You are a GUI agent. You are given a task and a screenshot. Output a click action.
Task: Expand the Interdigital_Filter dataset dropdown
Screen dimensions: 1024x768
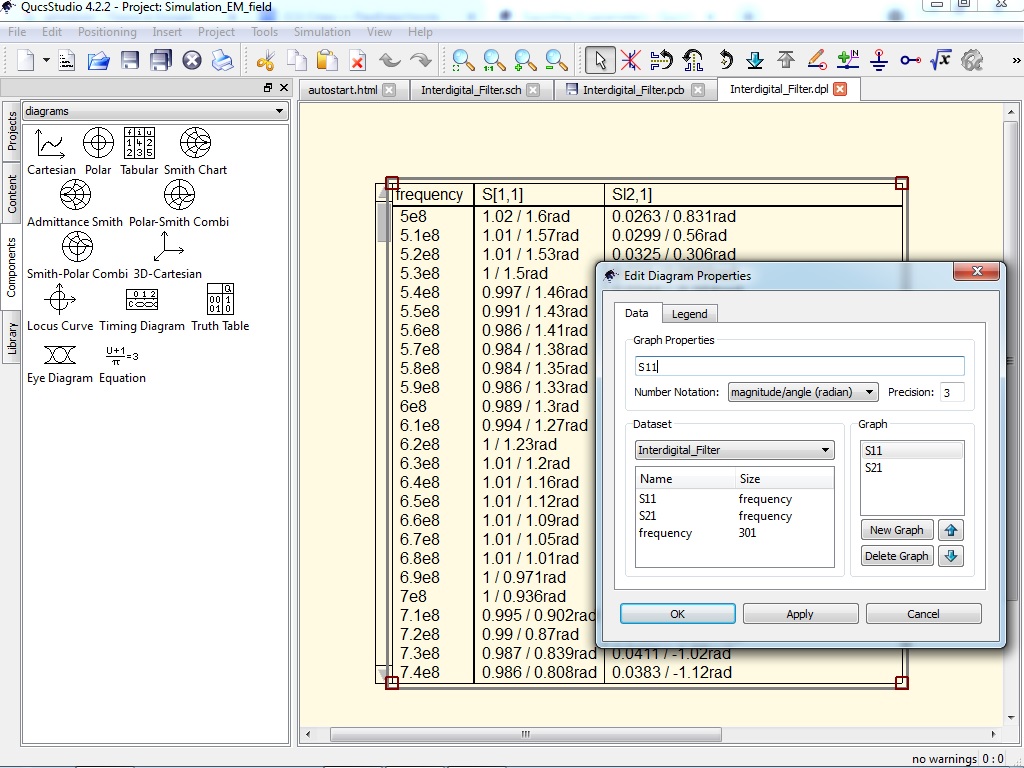[735, 450]
